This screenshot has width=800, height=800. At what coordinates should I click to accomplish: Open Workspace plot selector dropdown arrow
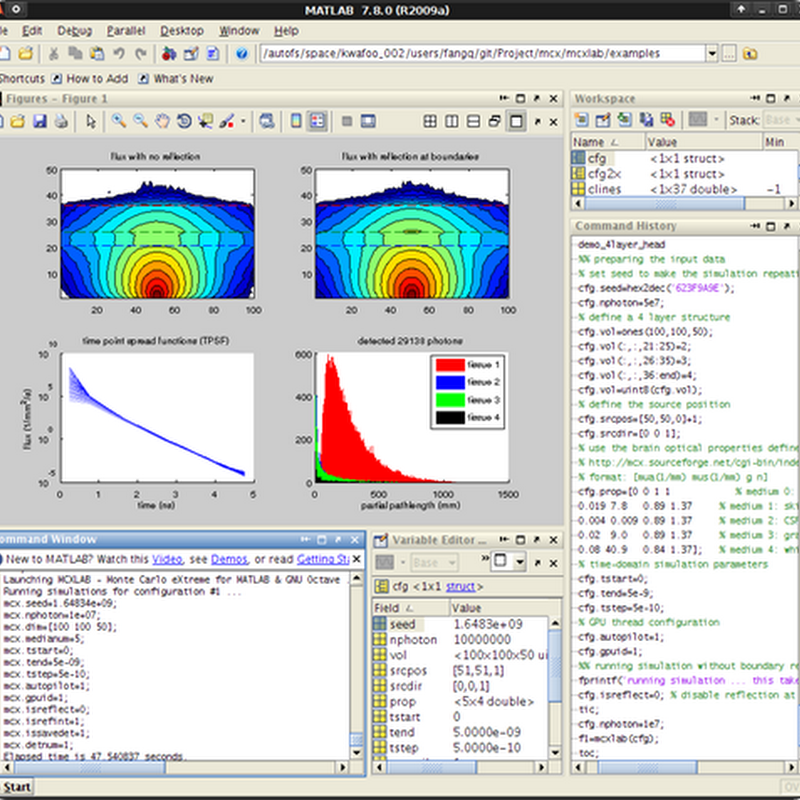pyautogui.click(x=716, y=120)
